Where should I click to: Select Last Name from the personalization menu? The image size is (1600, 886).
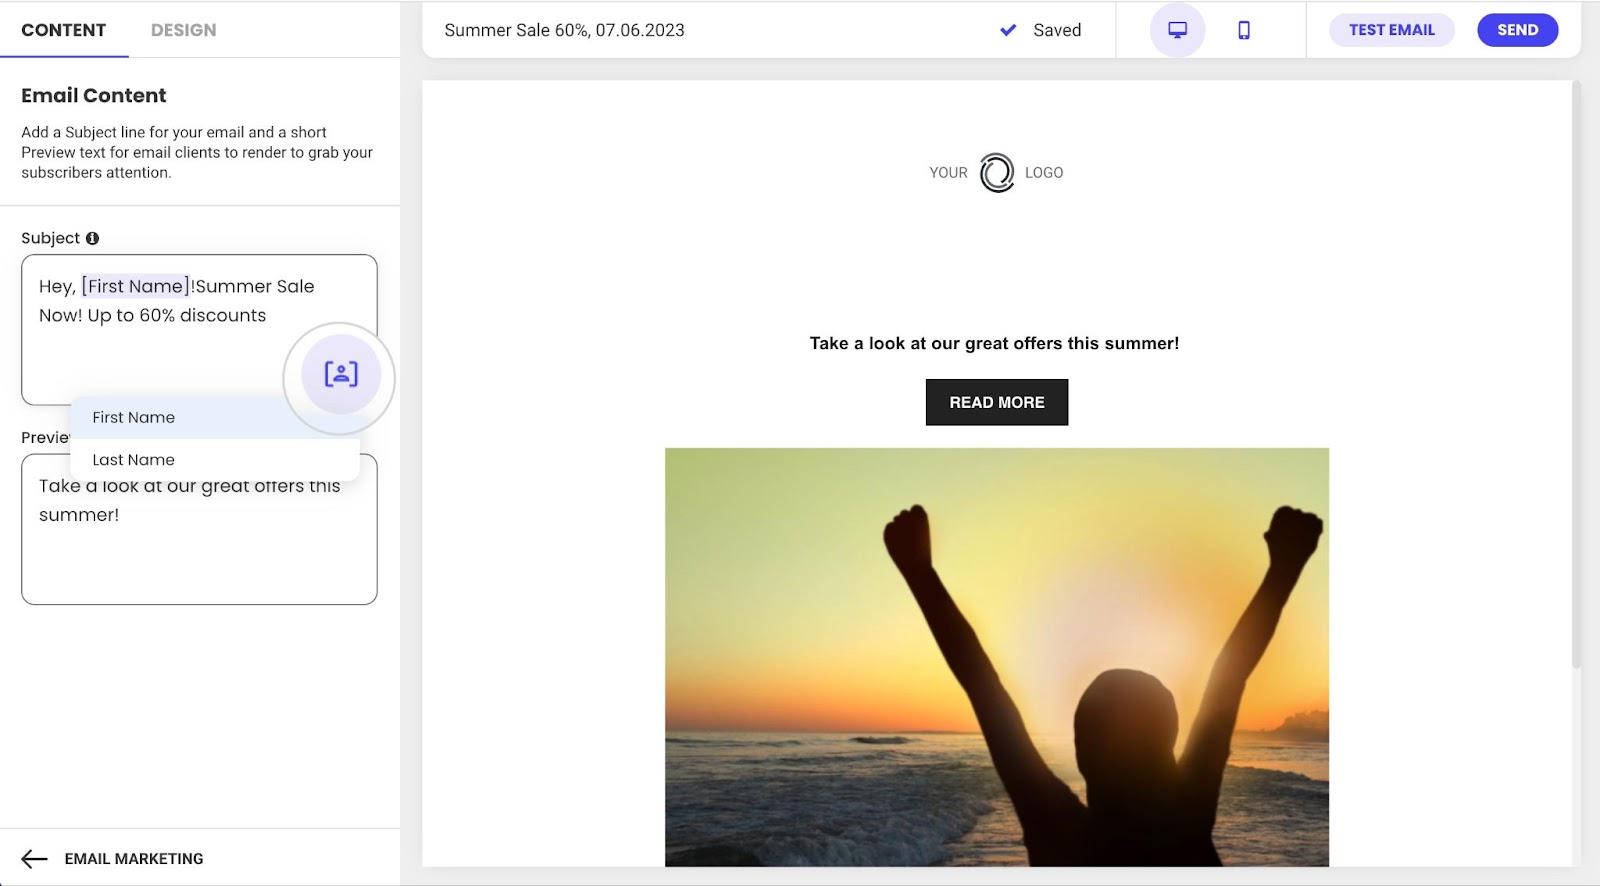tap(215, 460)
